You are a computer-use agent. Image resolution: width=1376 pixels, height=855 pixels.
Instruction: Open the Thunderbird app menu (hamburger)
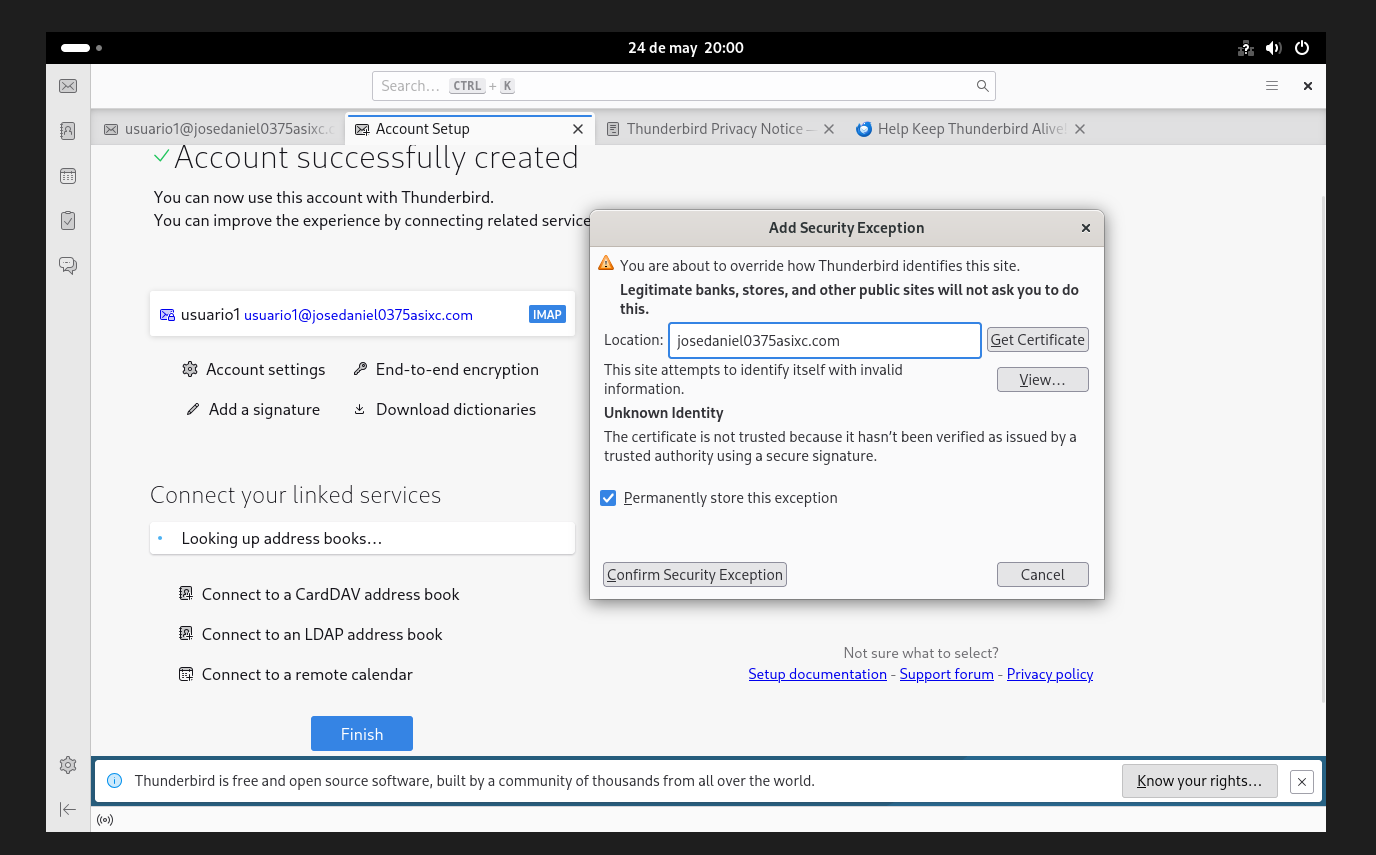1272,86
